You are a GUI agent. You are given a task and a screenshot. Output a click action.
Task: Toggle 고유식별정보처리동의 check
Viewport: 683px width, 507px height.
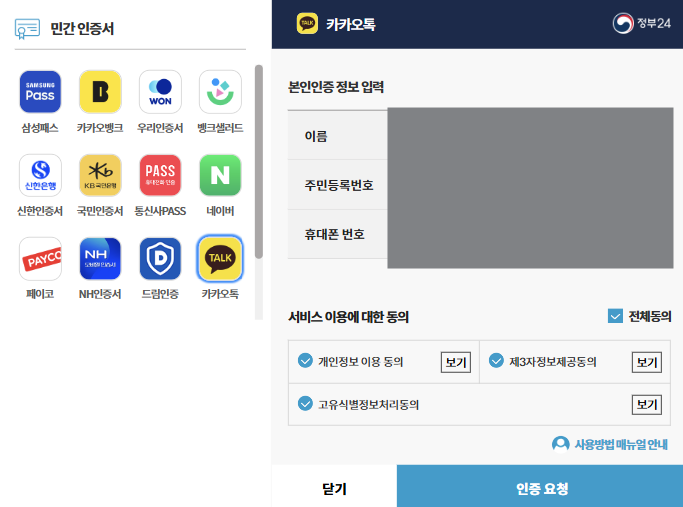[x=305, y=403]
